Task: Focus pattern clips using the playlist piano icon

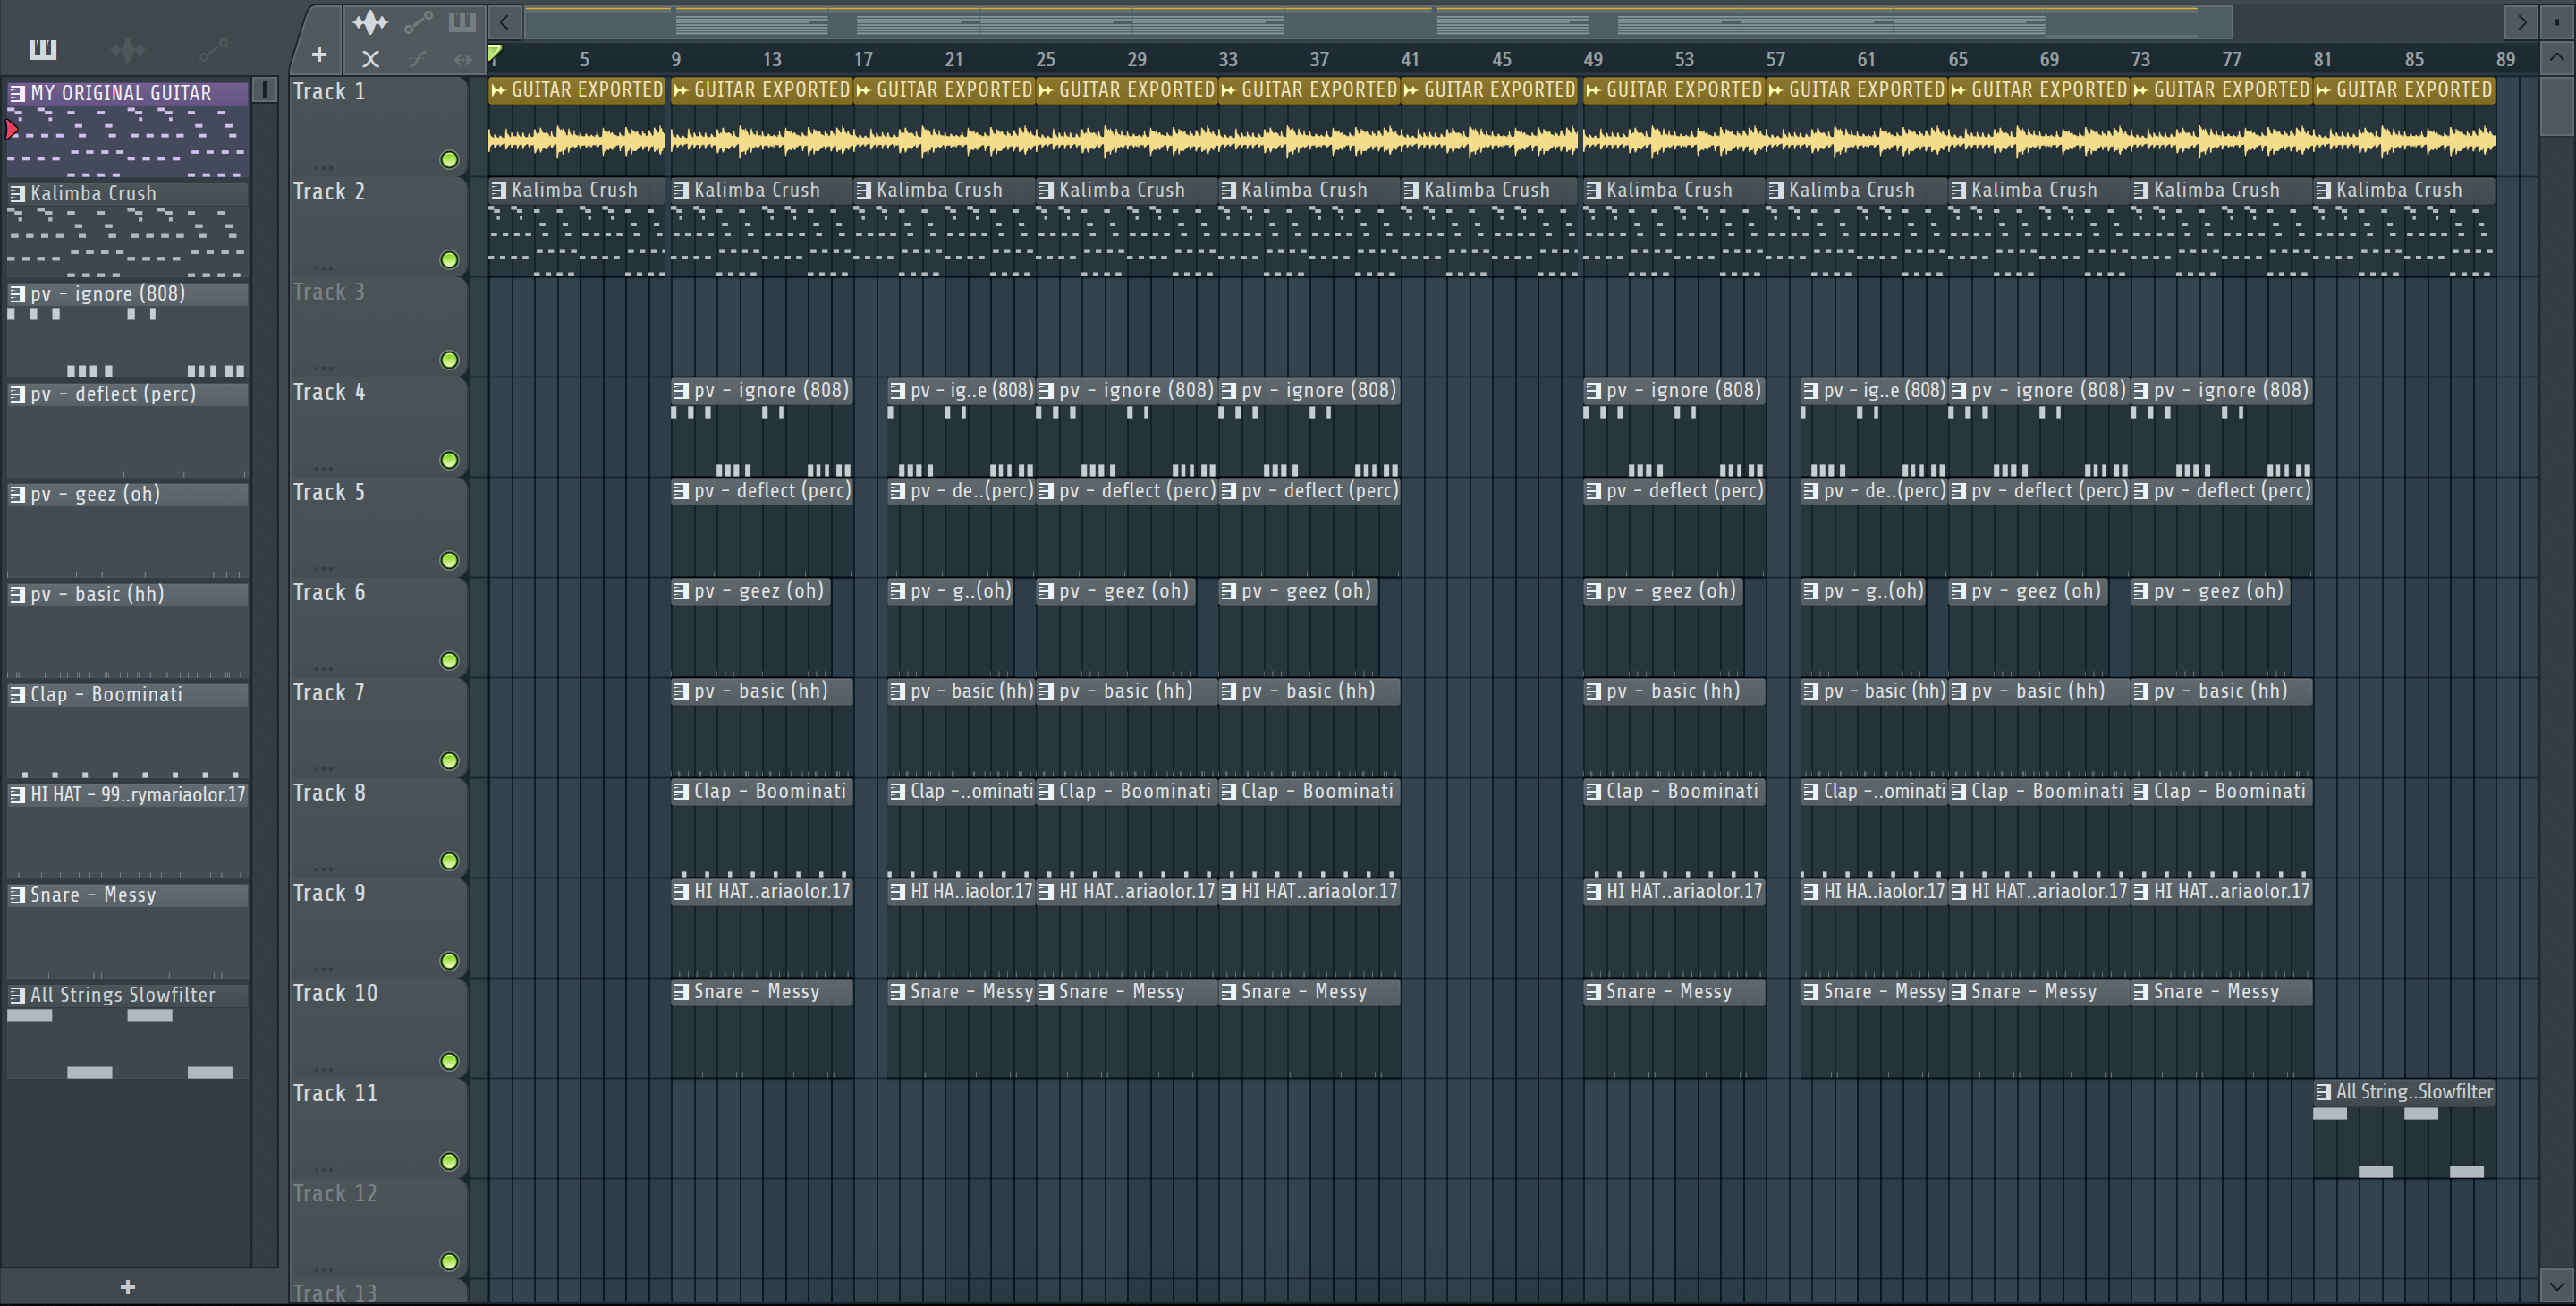Action: pos(462,21)
